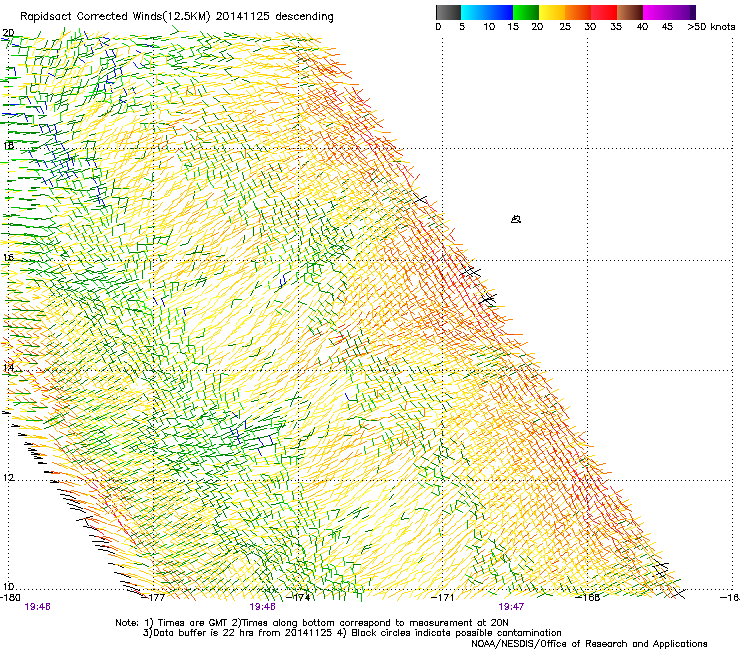Click the latitude axis label '16'
Image resolution: width=740 pixels, height=650 pixels.
click(x=8, y=258)
